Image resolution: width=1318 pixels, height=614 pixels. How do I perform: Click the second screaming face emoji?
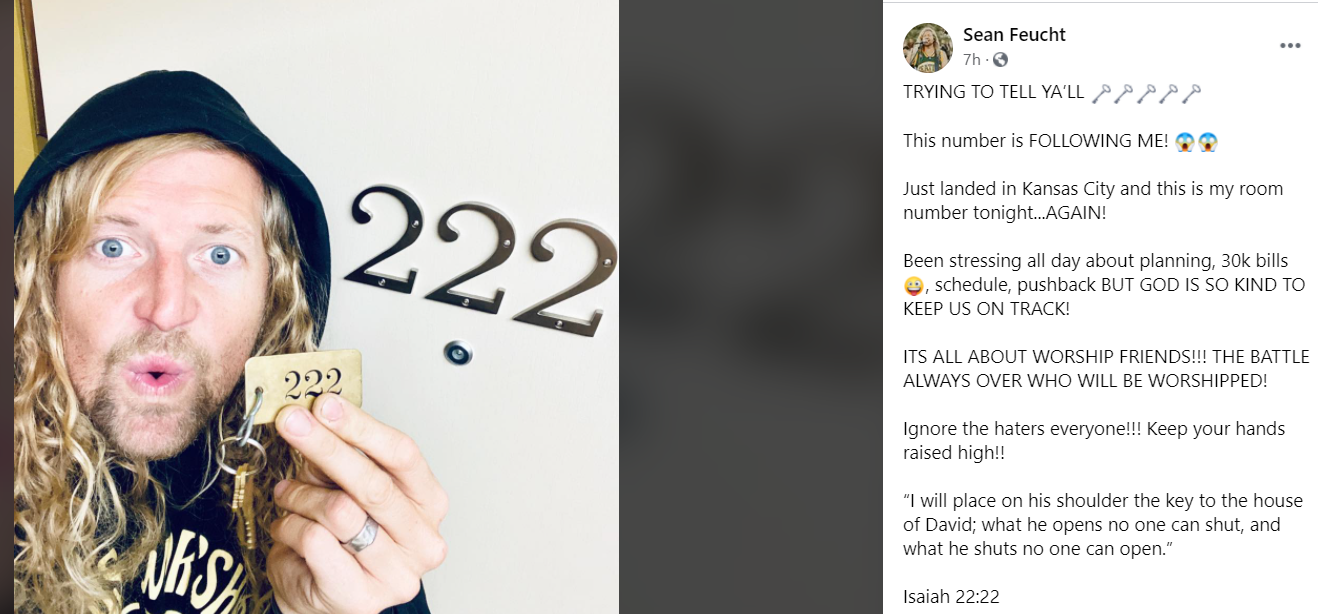[x=1207, y=141]
